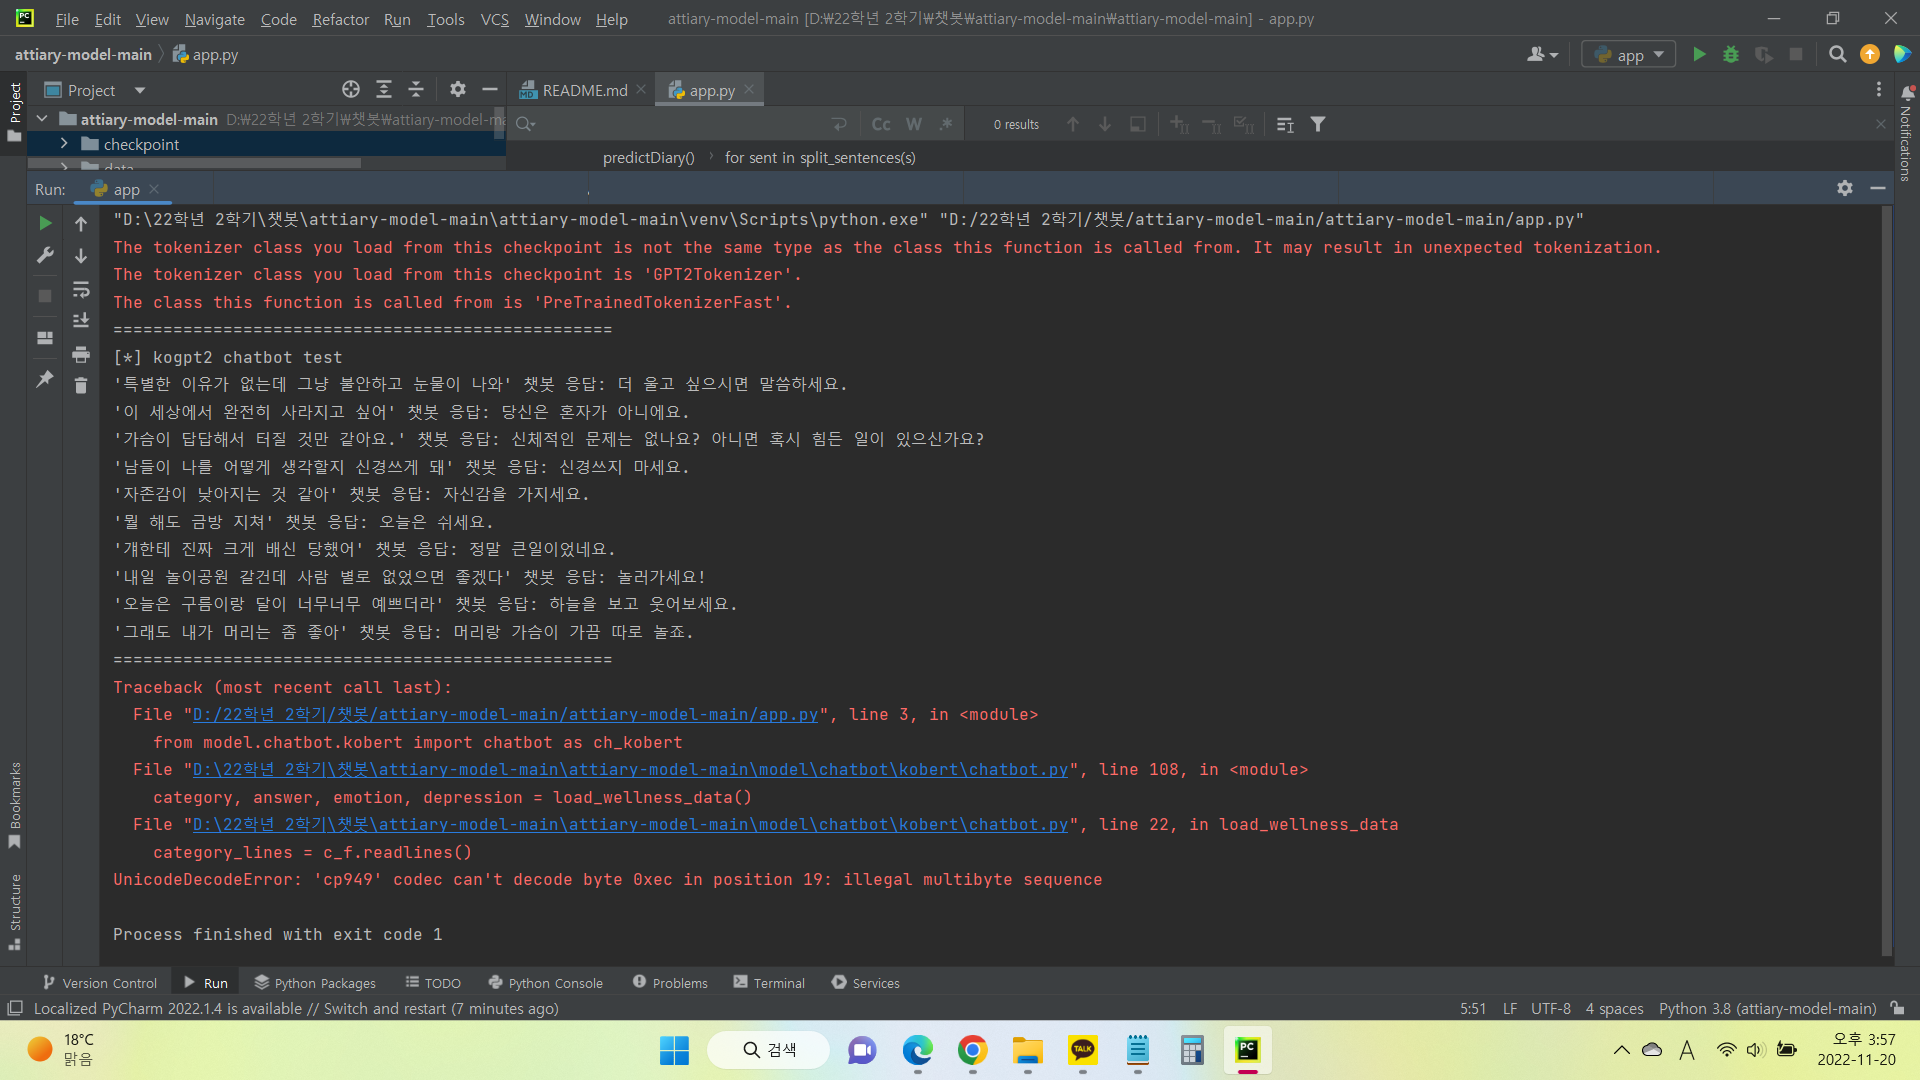Click the Select Opened File target icon
The image size is (1920, 1080).
click(x=351, y=90)
